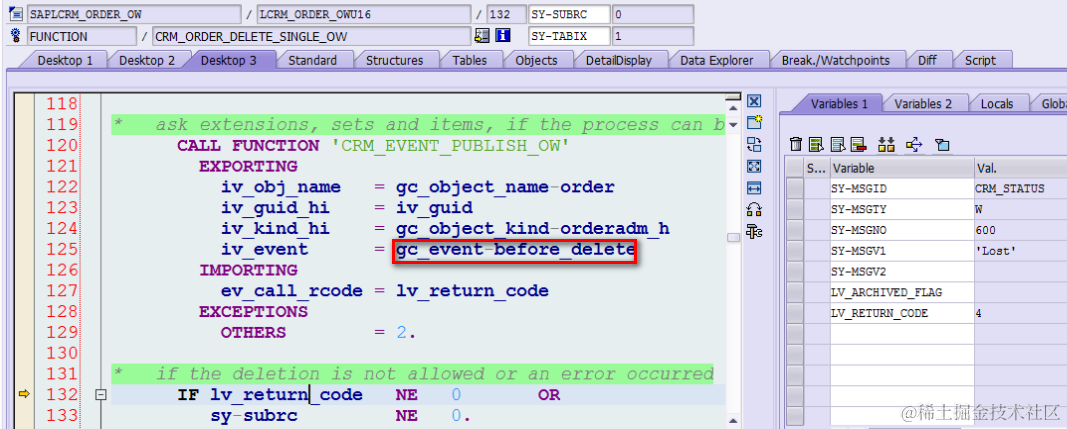Close the source code tool with X icon
This screenshot has height=429, width=1067.
[x=754, y=101]
